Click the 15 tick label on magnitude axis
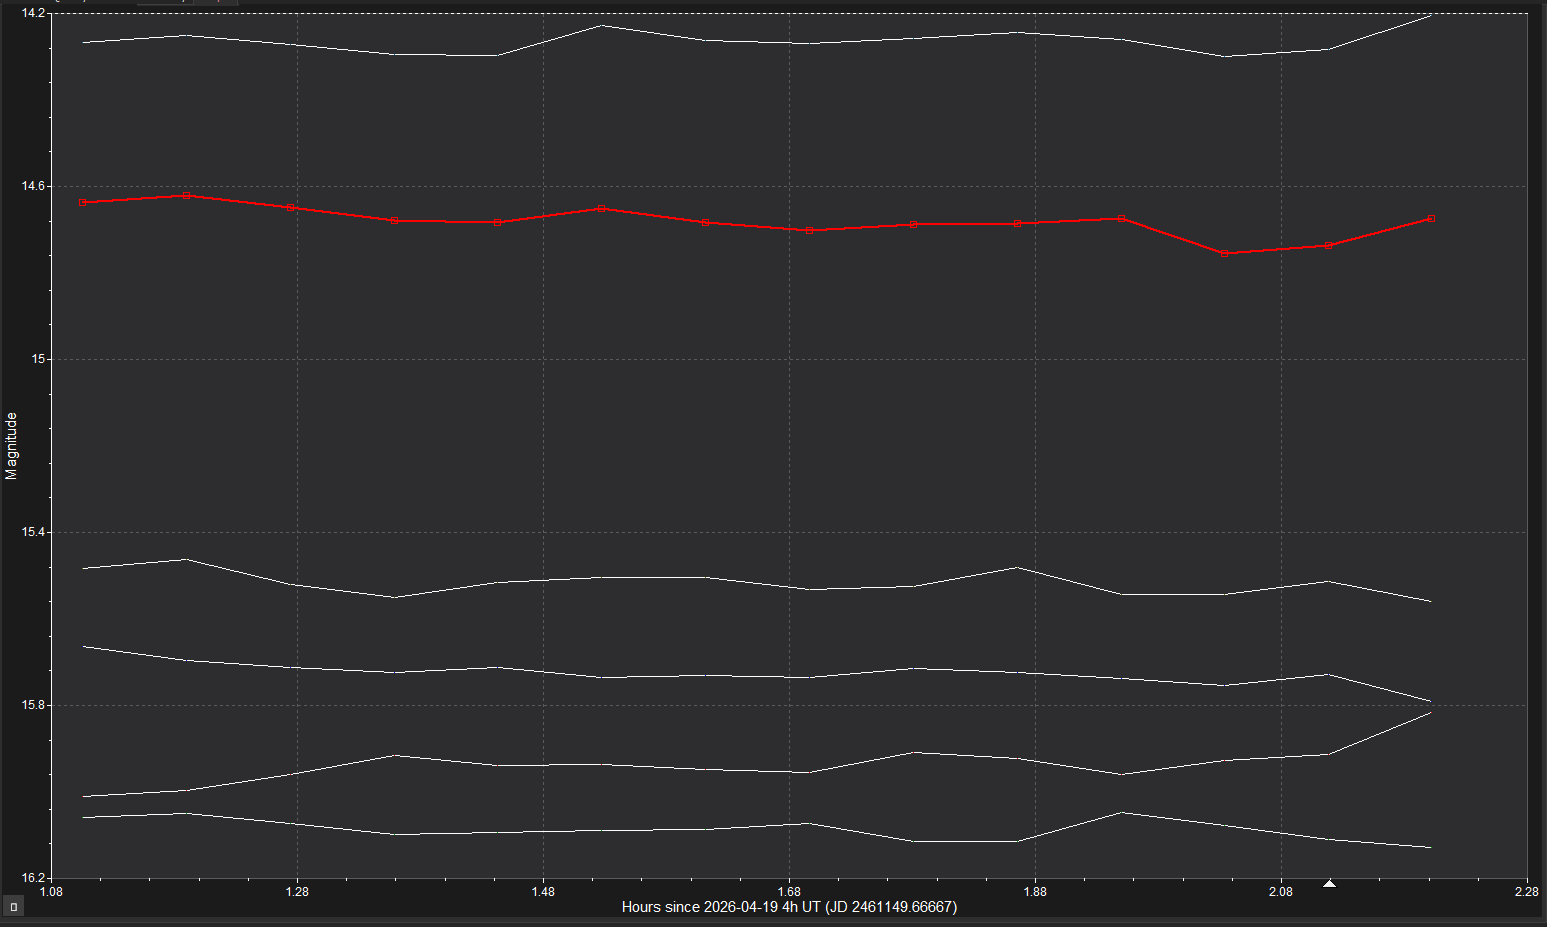 coord(39,359)
